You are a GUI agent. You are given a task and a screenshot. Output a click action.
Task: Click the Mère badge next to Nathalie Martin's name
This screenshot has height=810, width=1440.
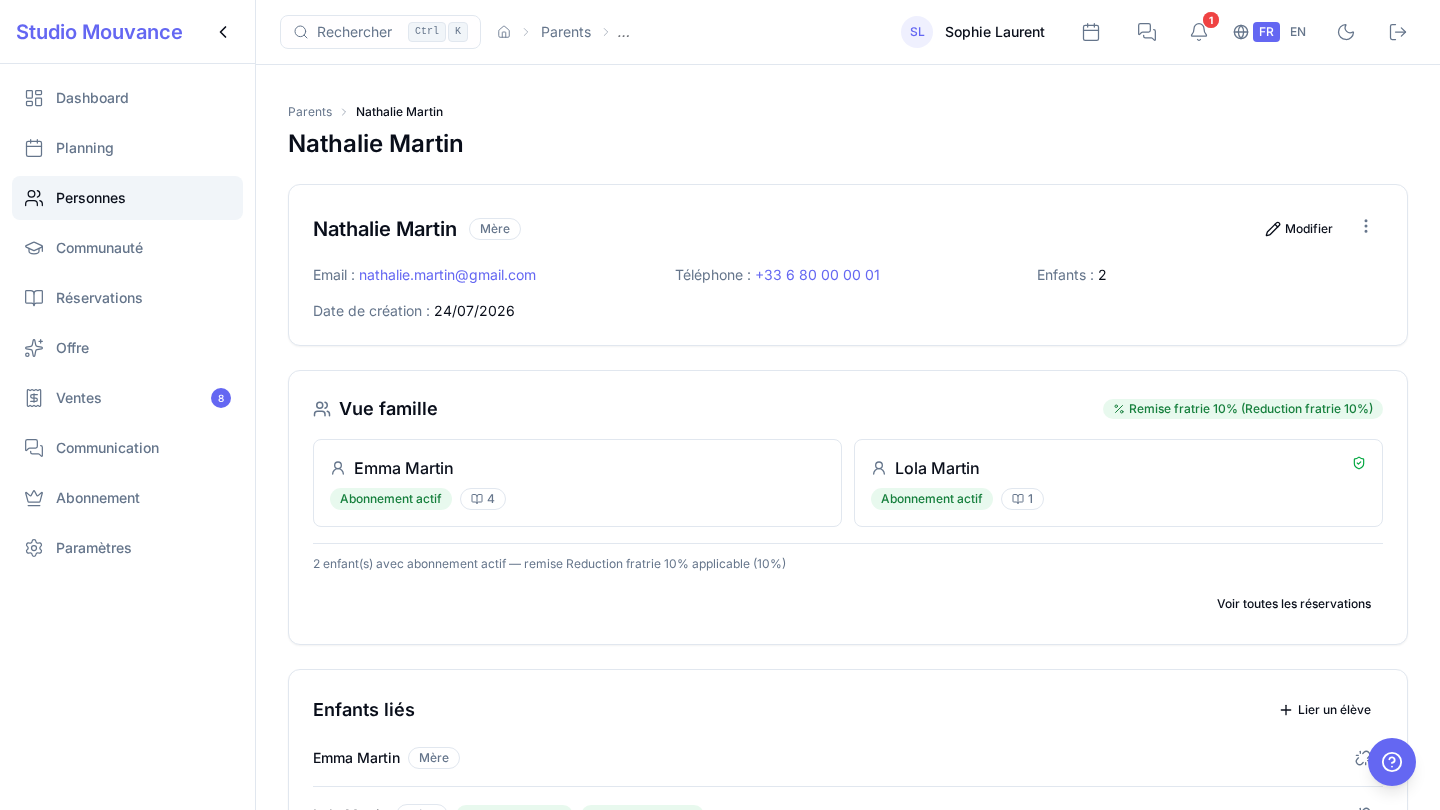click(x=495, y=229)
